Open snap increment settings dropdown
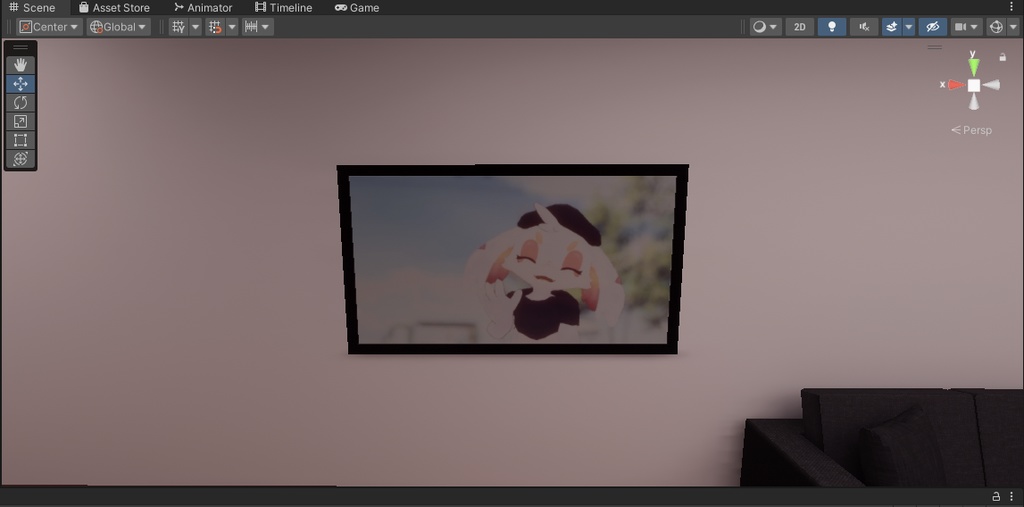 pos(266,27)
